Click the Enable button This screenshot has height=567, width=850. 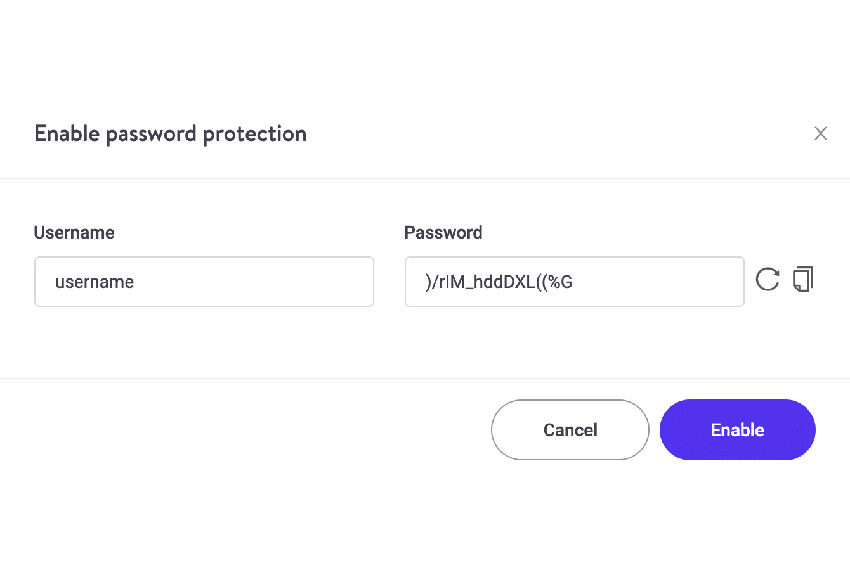[x=737, y=430]
